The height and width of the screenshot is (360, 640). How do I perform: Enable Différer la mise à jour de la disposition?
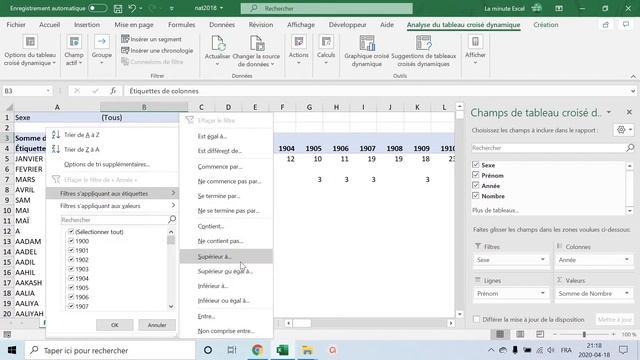(476, 320)
